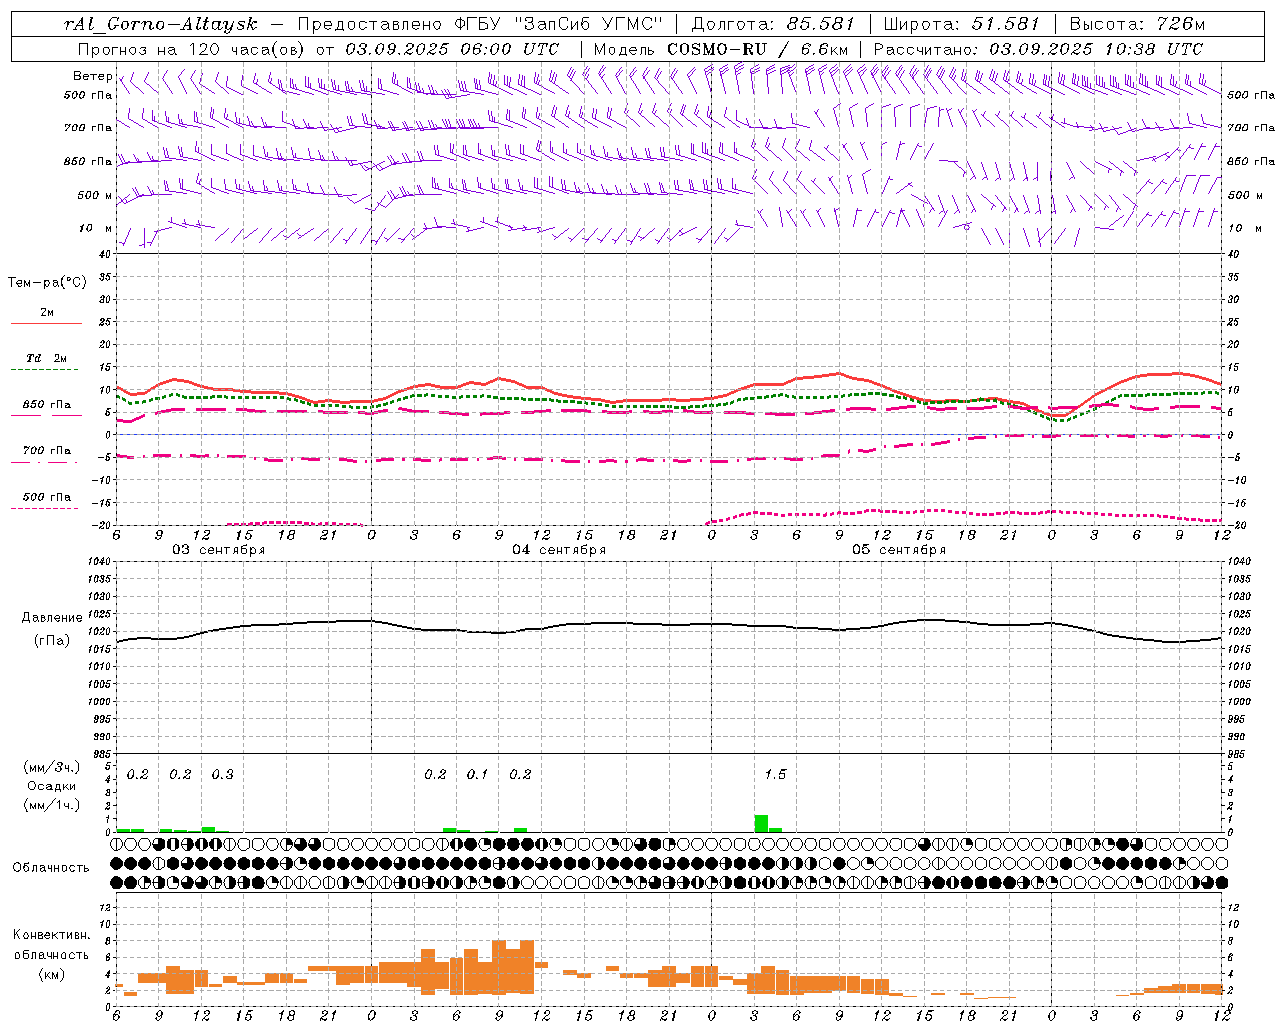Click the '(км)' convective cloud unit label
The height and width of the screenshot is (1024, 1280).
[x=52, y=973]
